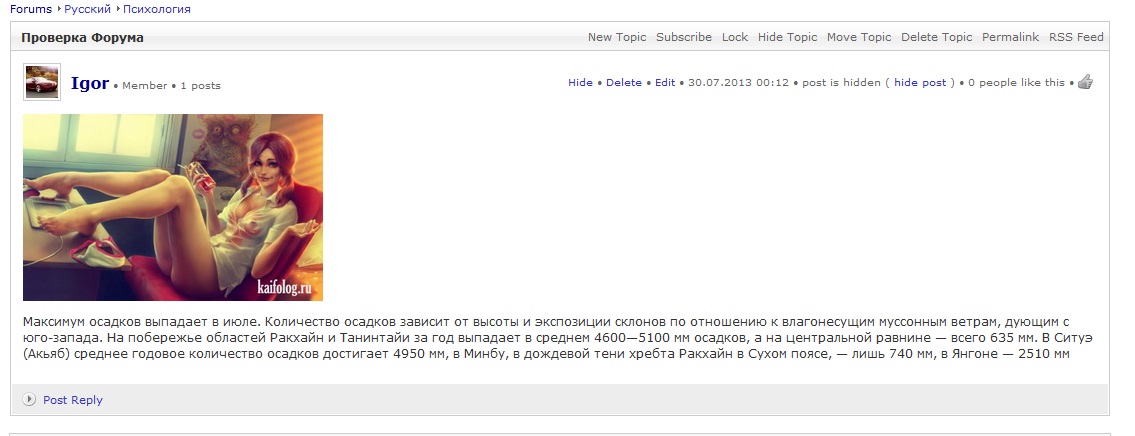
Task: Open Igor's user profile name
Action: pyautogui.click(x=90, y=83)
